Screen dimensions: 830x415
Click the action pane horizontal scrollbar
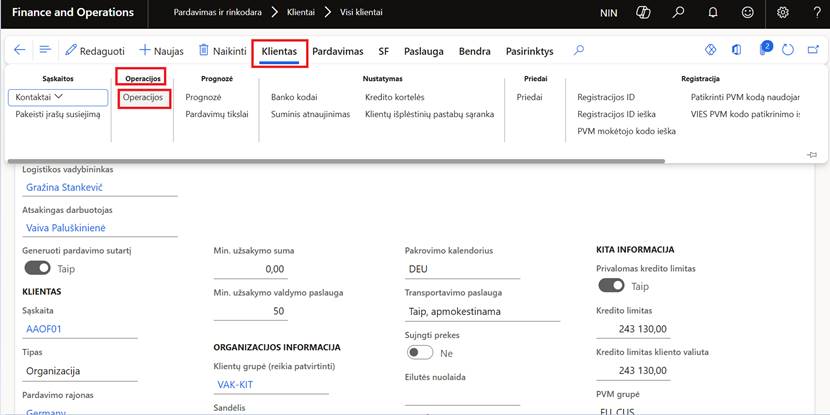pyautogui.click(x=336, y=161)
